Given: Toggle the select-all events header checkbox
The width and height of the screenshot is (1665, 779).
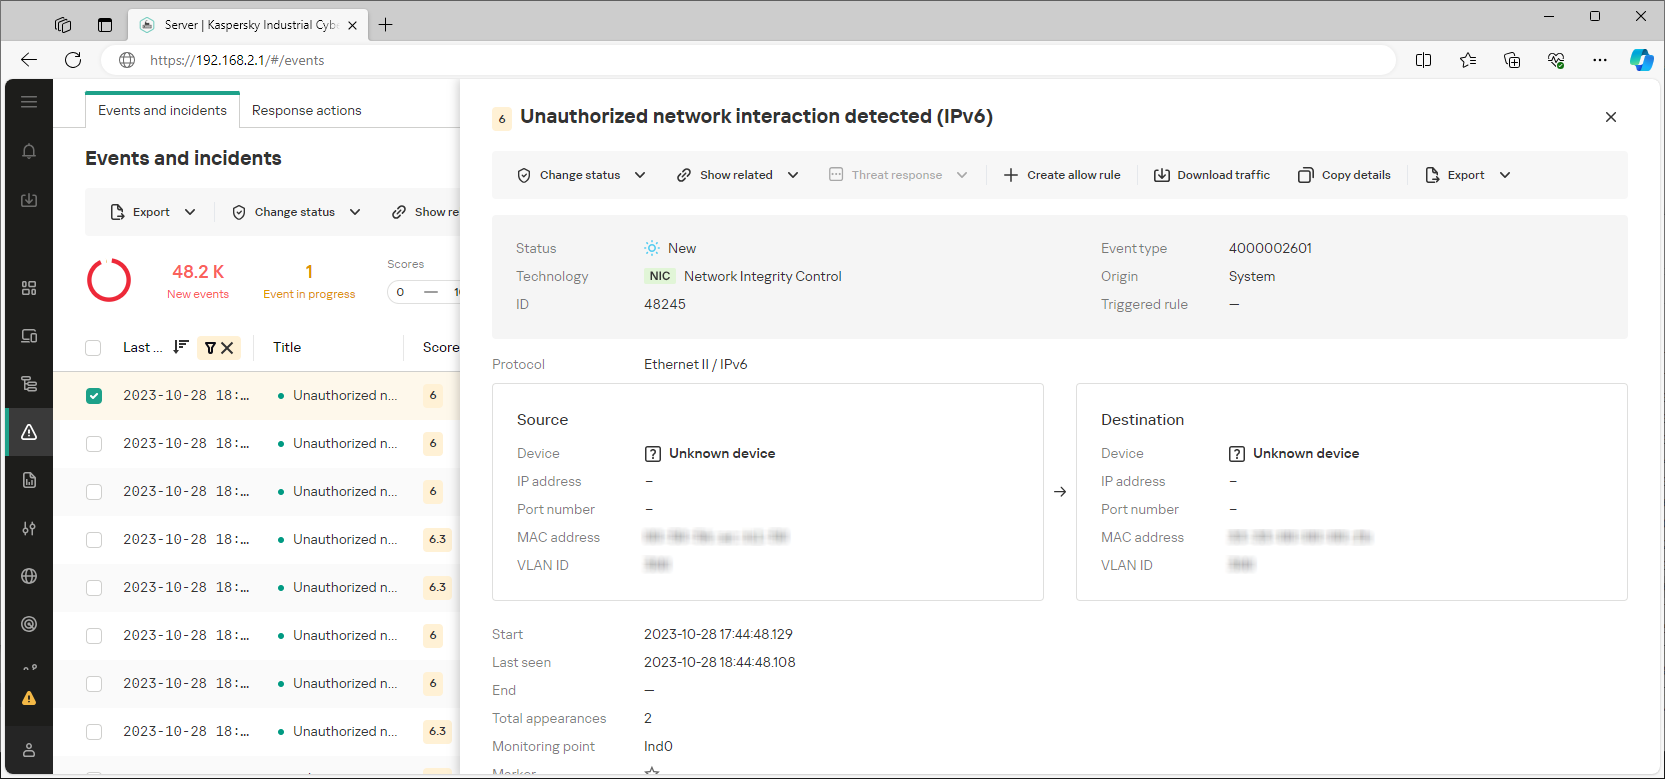Looking at the screenshot, I should tap(94, 348).
